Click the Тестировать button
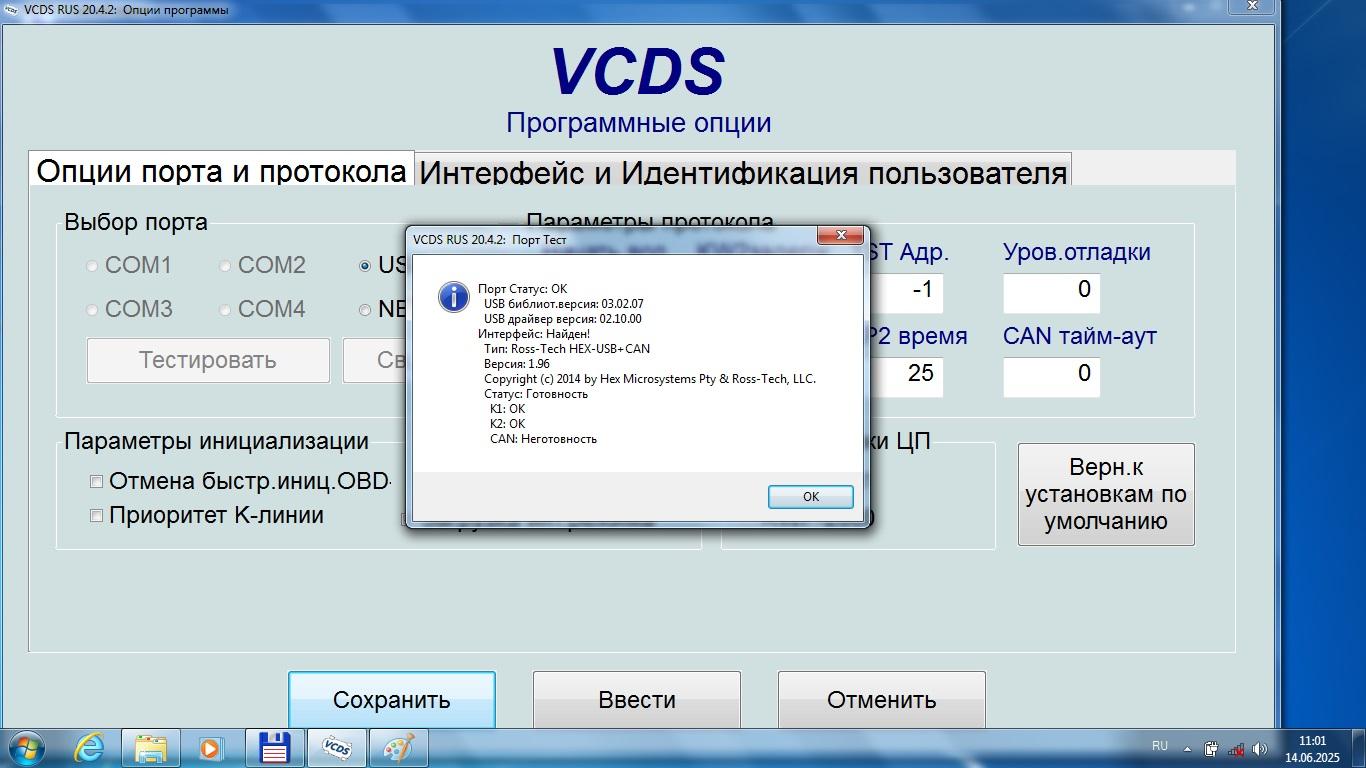 point(208,360)
